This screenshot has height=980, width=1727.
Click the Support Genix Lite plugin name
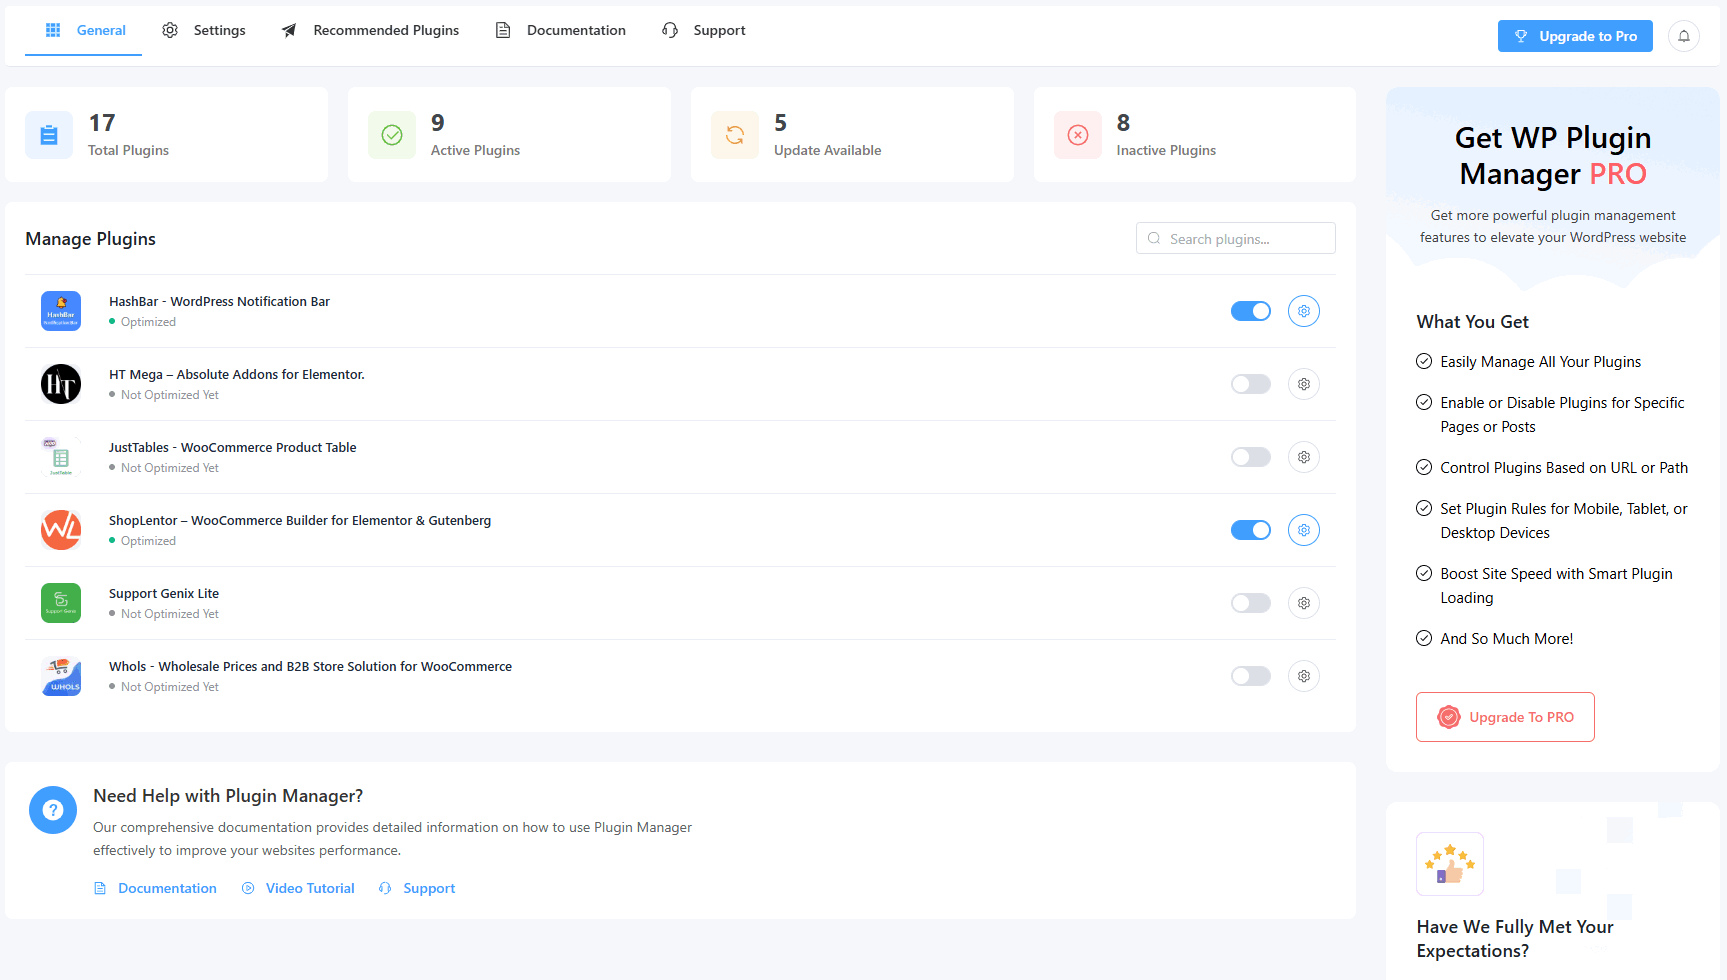[x=164, y=593]
